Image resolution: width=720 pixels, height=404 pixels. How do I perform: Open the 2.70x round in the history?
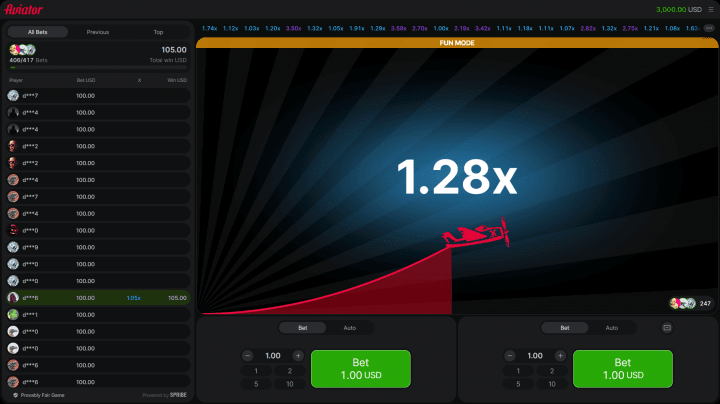click(x=420, y=28)
